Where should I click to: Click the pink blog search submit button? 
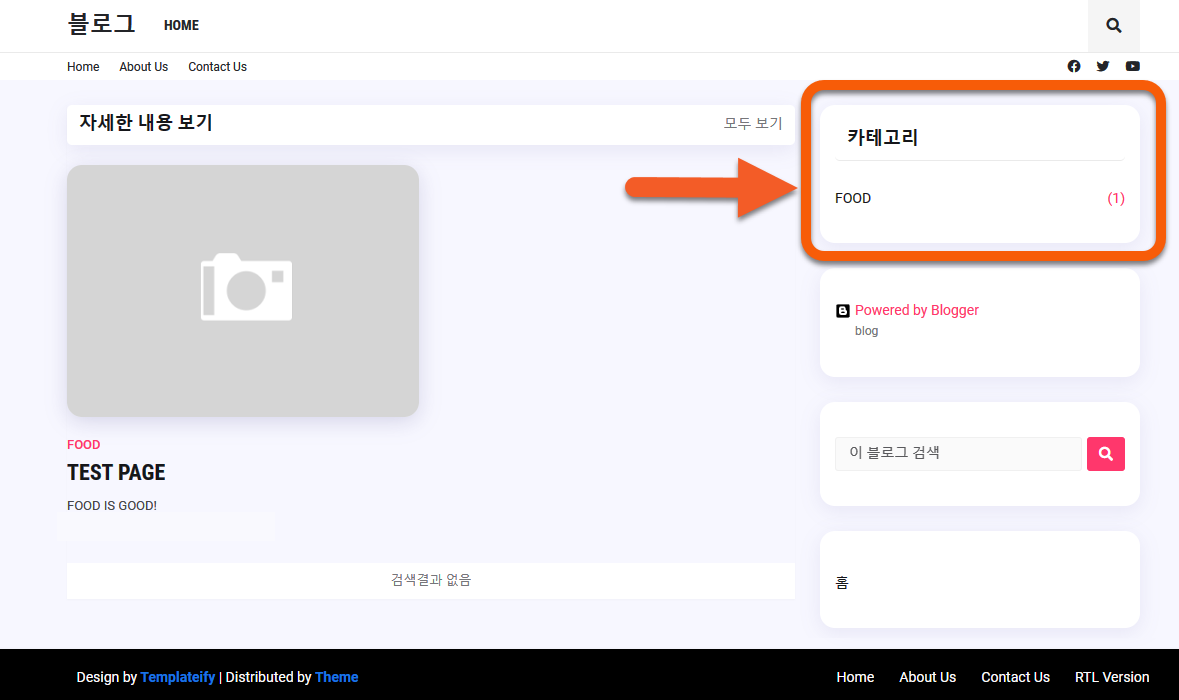coord(1105,453)
